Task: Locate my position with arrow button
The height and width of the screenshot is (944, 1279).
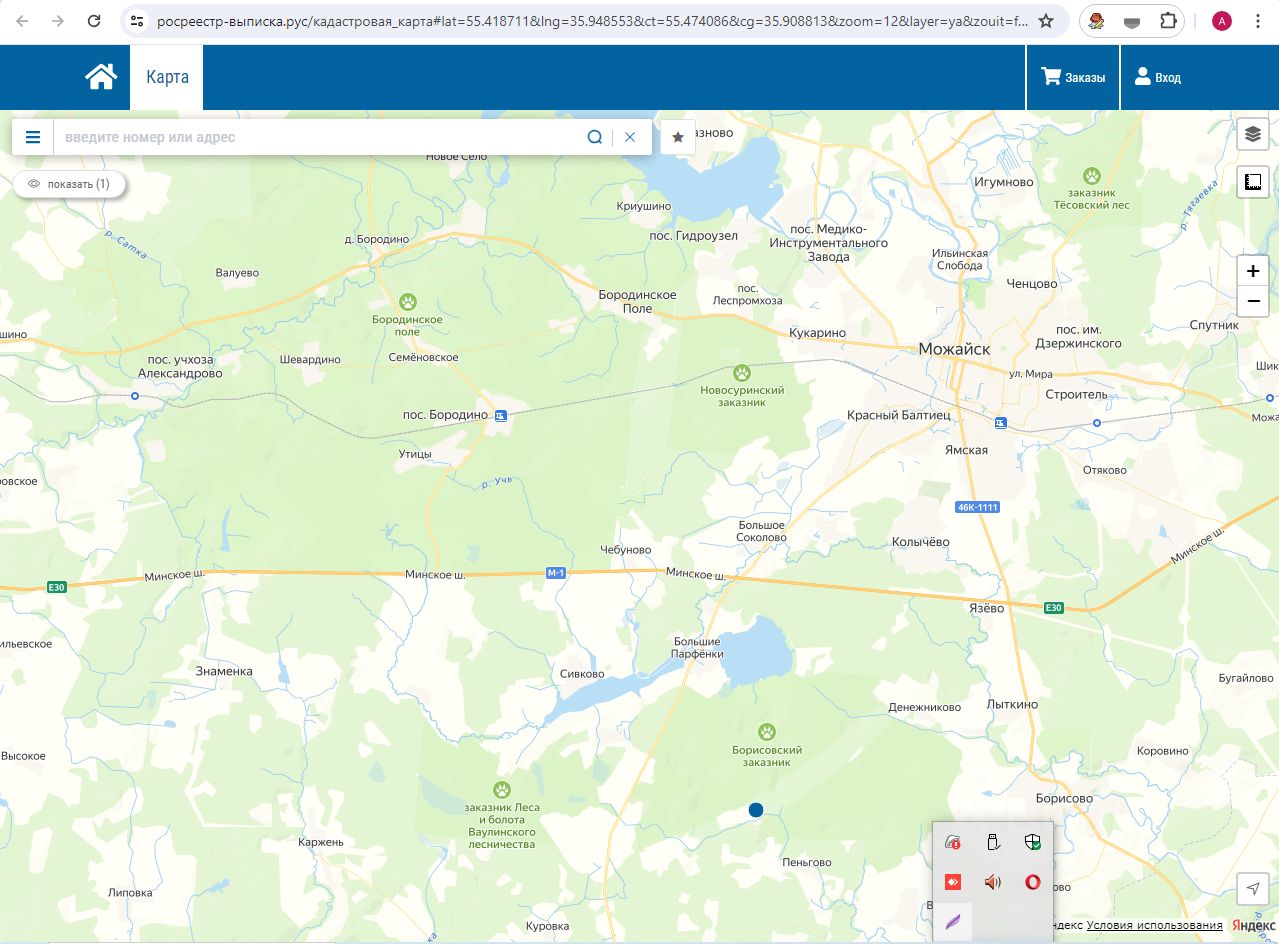Action: pos(1252,888)
